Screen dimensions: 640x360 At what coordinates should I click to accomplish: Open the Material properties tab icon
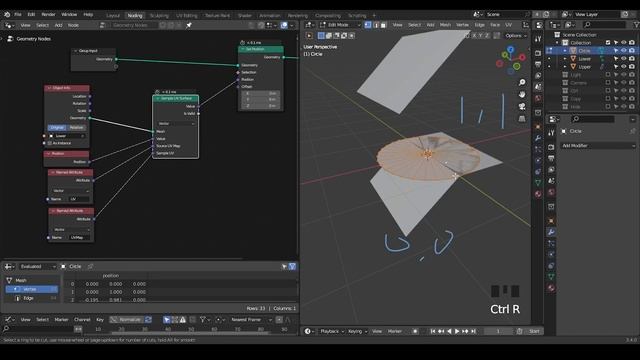point(551,288)
